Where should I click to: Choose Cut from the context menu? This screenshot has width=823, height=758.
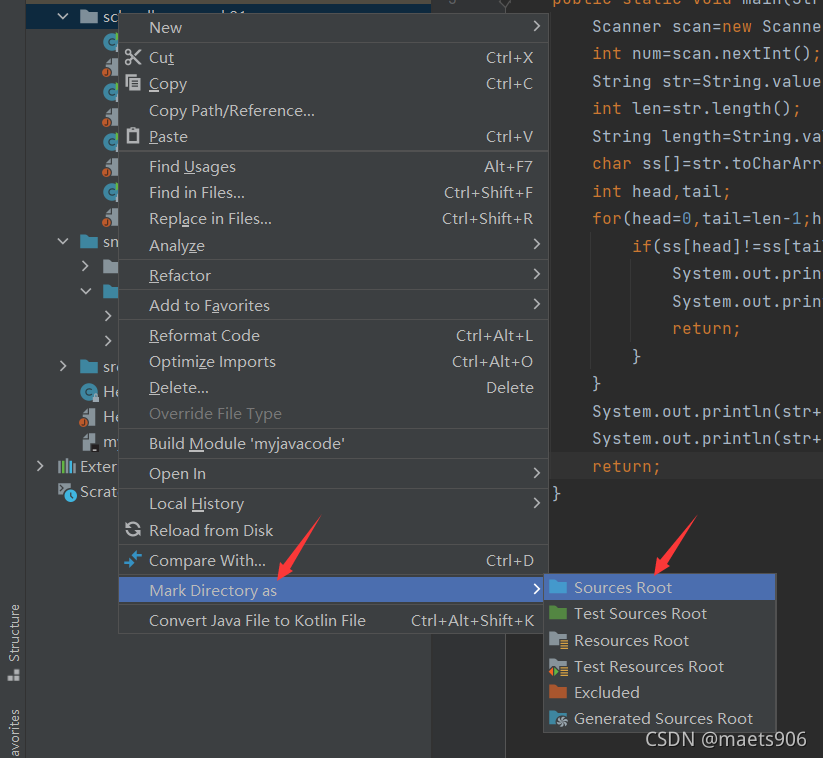(x=333, y=57)
